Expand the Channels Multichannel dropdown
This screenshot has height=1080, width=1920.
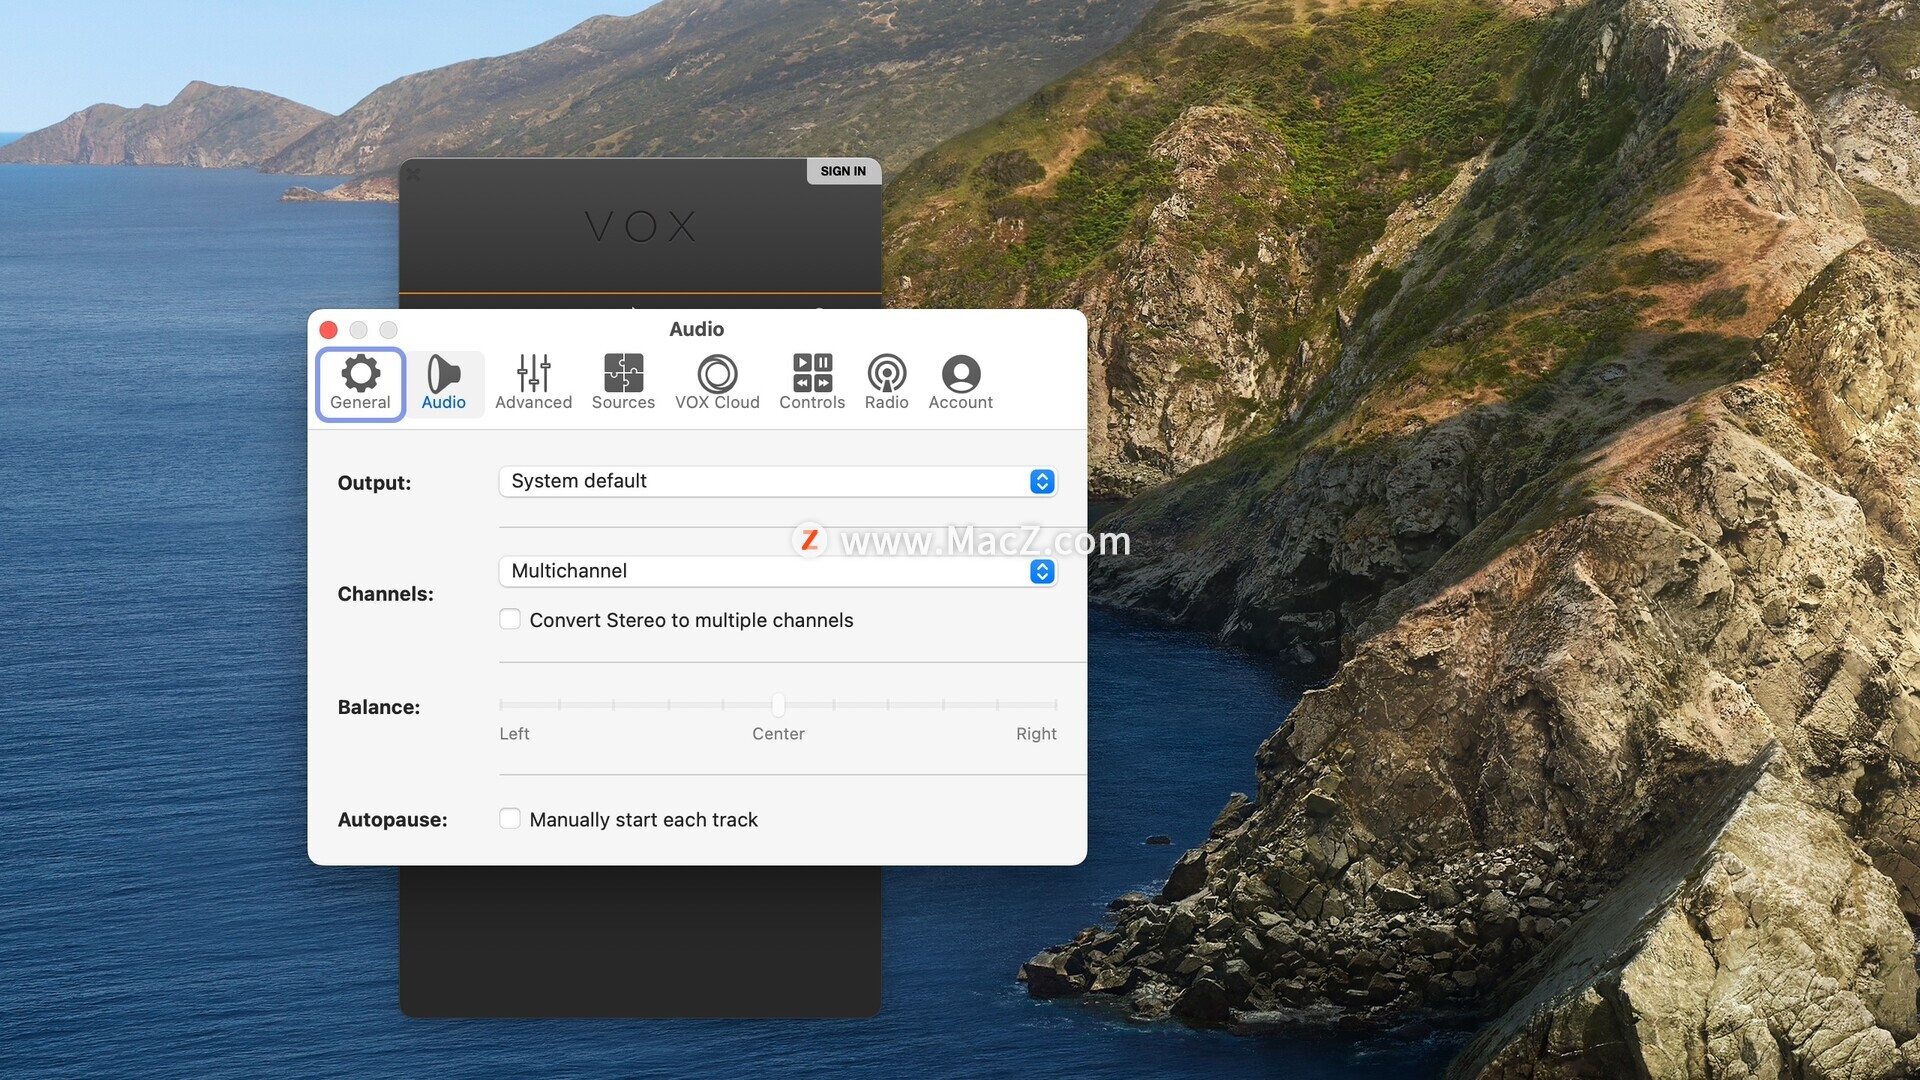point(778,571)
